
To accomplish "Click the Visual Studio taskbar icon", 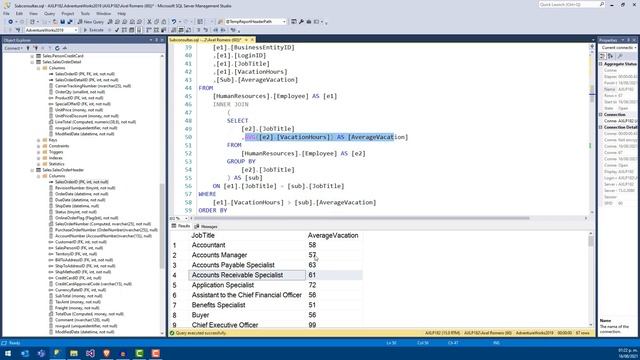I will pyautogui.click(x=90, y=353).
